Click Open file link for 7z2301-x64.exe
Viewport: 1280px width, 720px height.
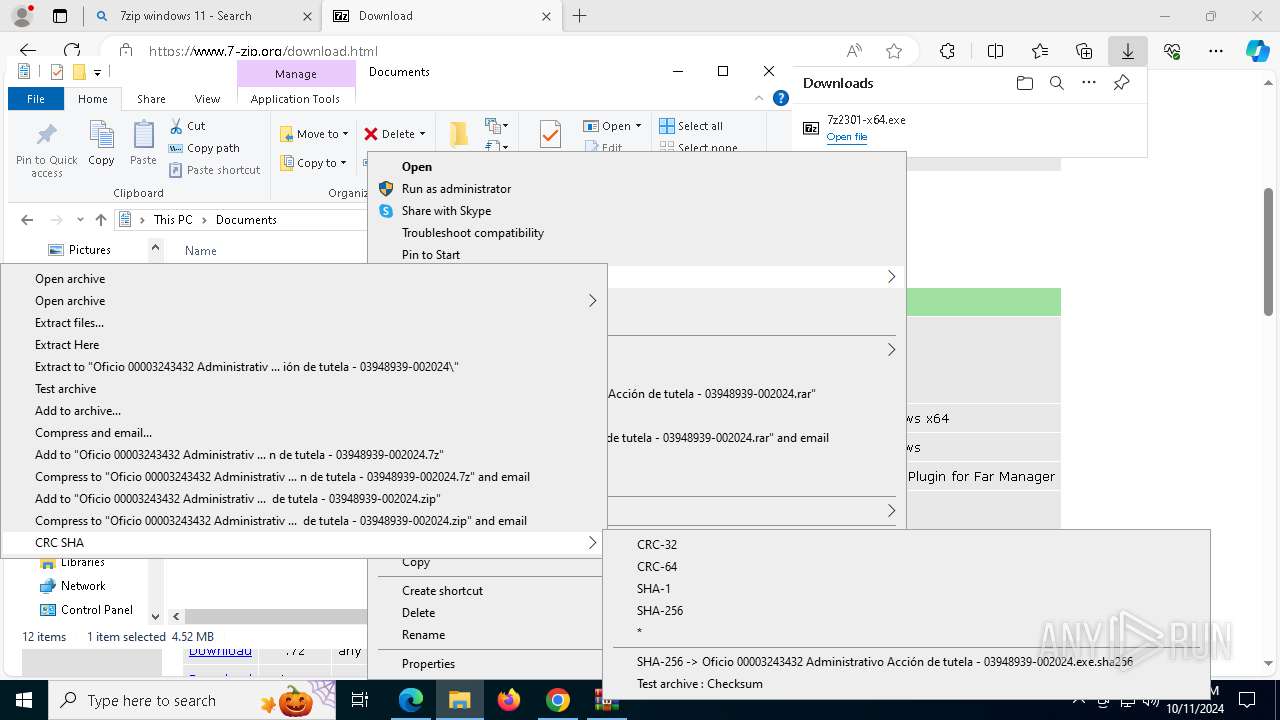pos(847,137)
